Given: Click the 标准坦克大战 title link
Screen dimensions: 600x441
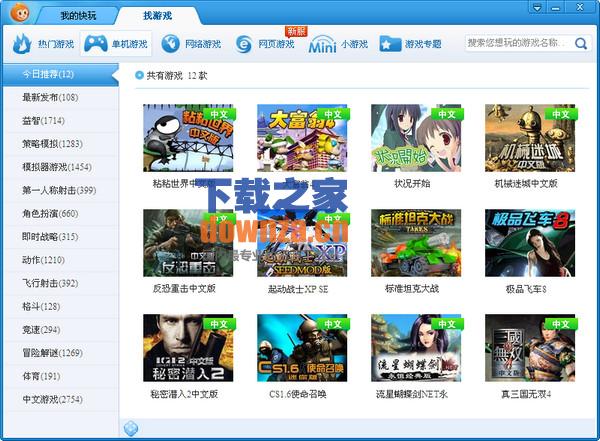Looking at the screenshot, I should point(412,289).
